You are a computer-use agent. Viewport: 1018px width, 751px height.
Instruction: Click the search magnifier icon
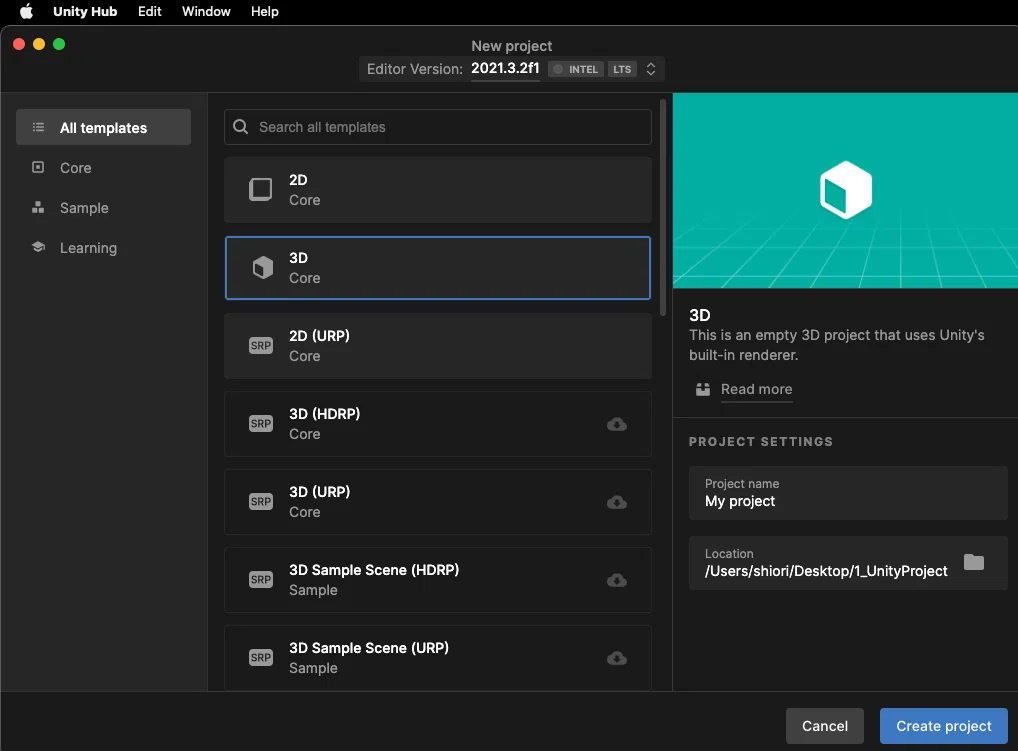coord(240,127)
